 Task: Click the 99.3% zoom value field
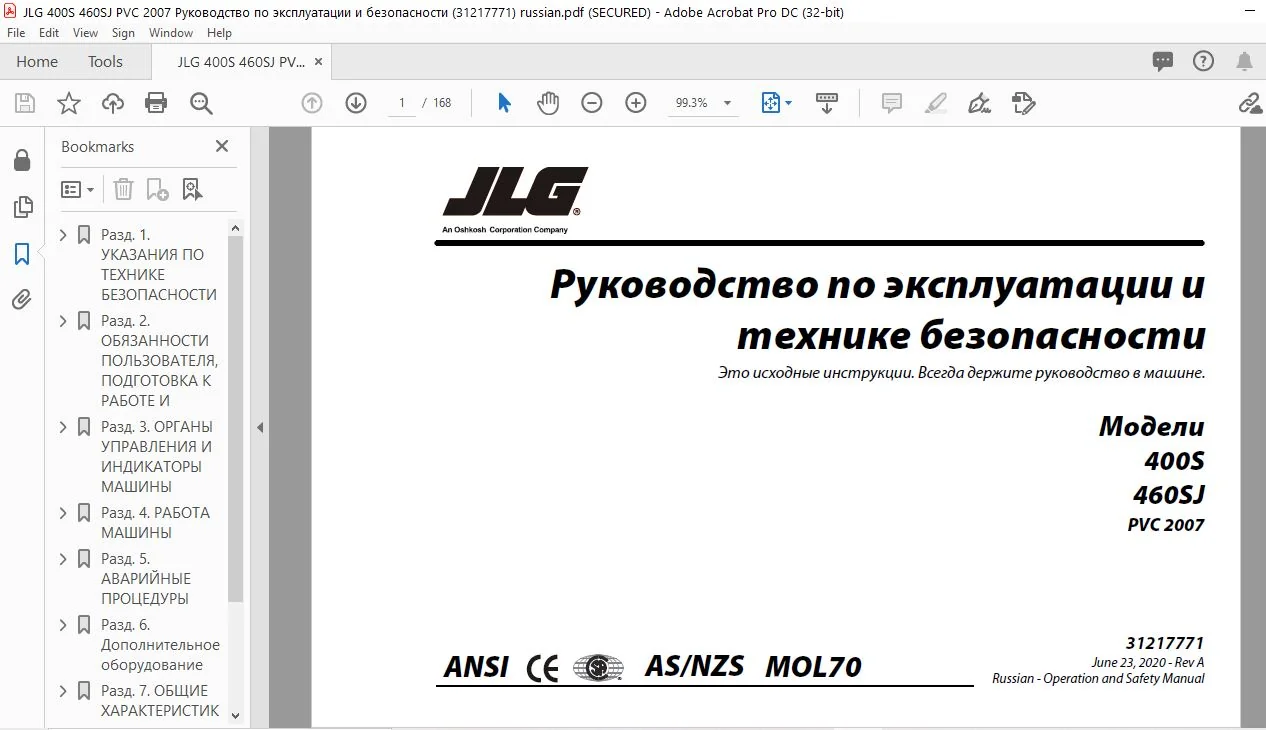click(x=691, y=103)
